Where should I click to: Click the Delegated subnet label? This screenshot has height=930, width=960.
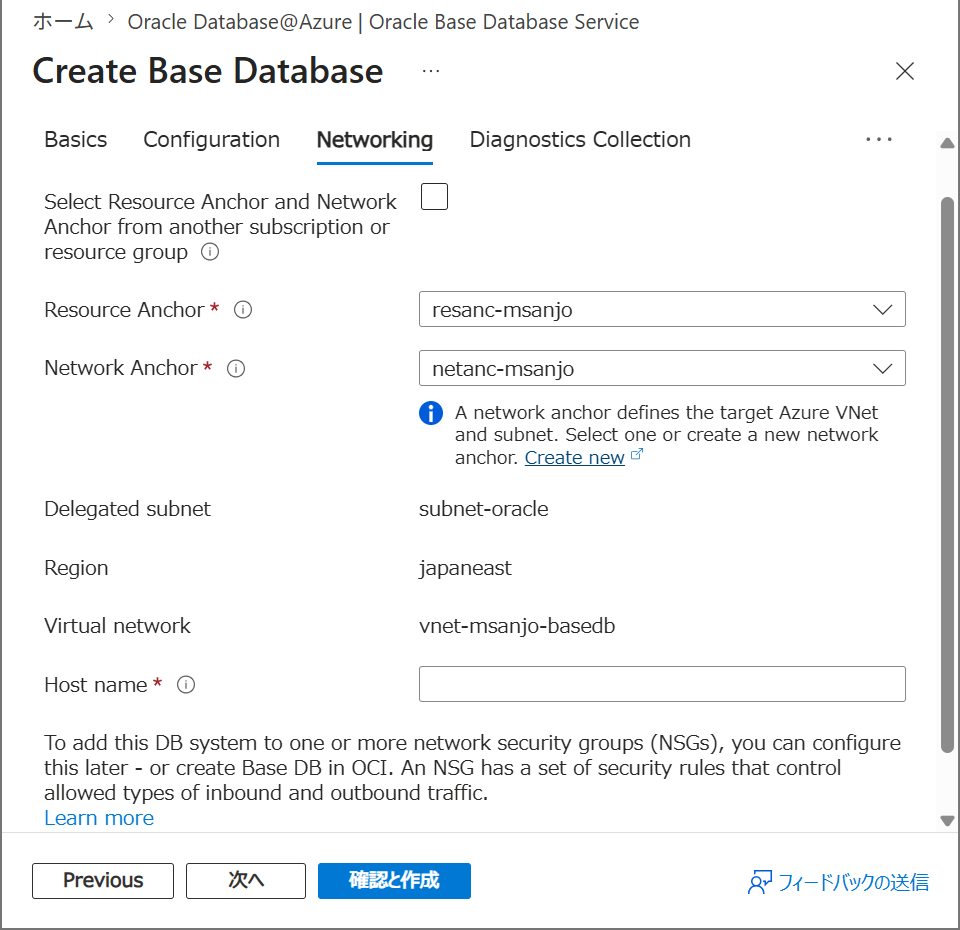(127, 509)
